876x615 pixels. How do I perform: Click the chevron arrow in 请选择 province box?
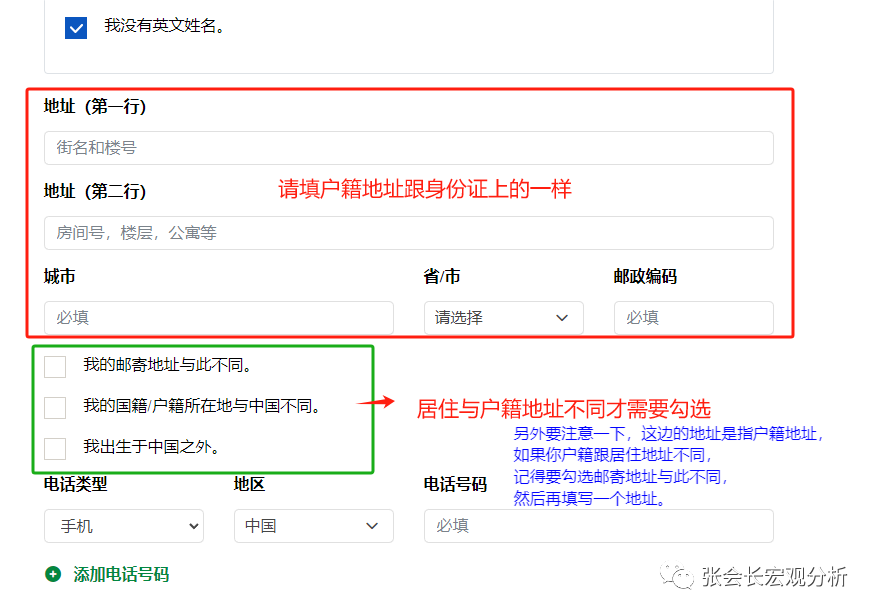point(561,318)
